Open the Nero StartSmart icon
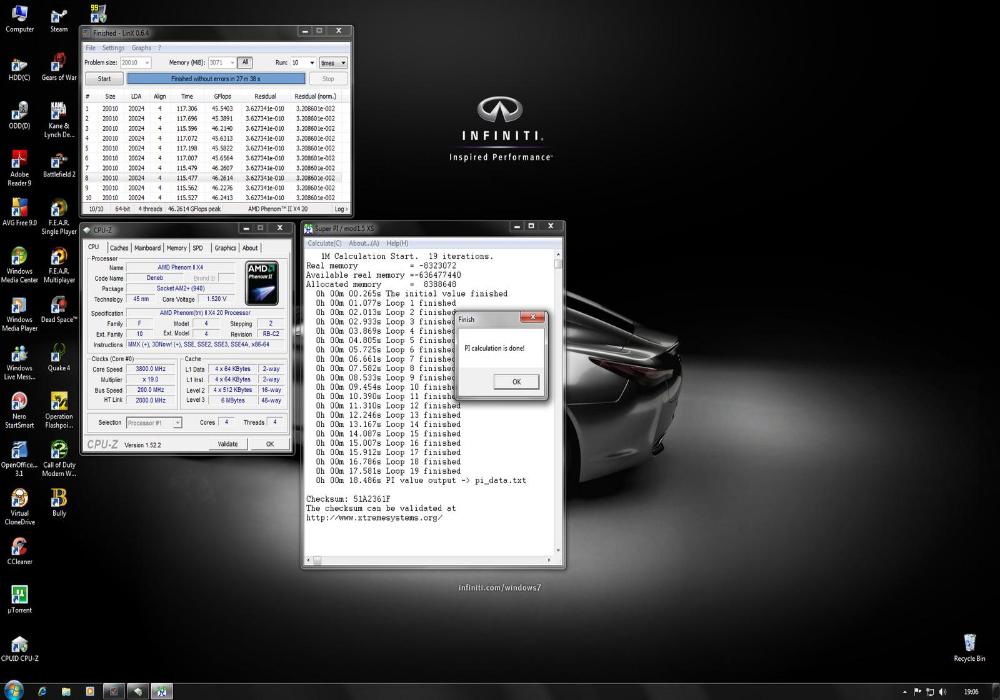This screenshot has height=700, width=1000. [19, 411]
